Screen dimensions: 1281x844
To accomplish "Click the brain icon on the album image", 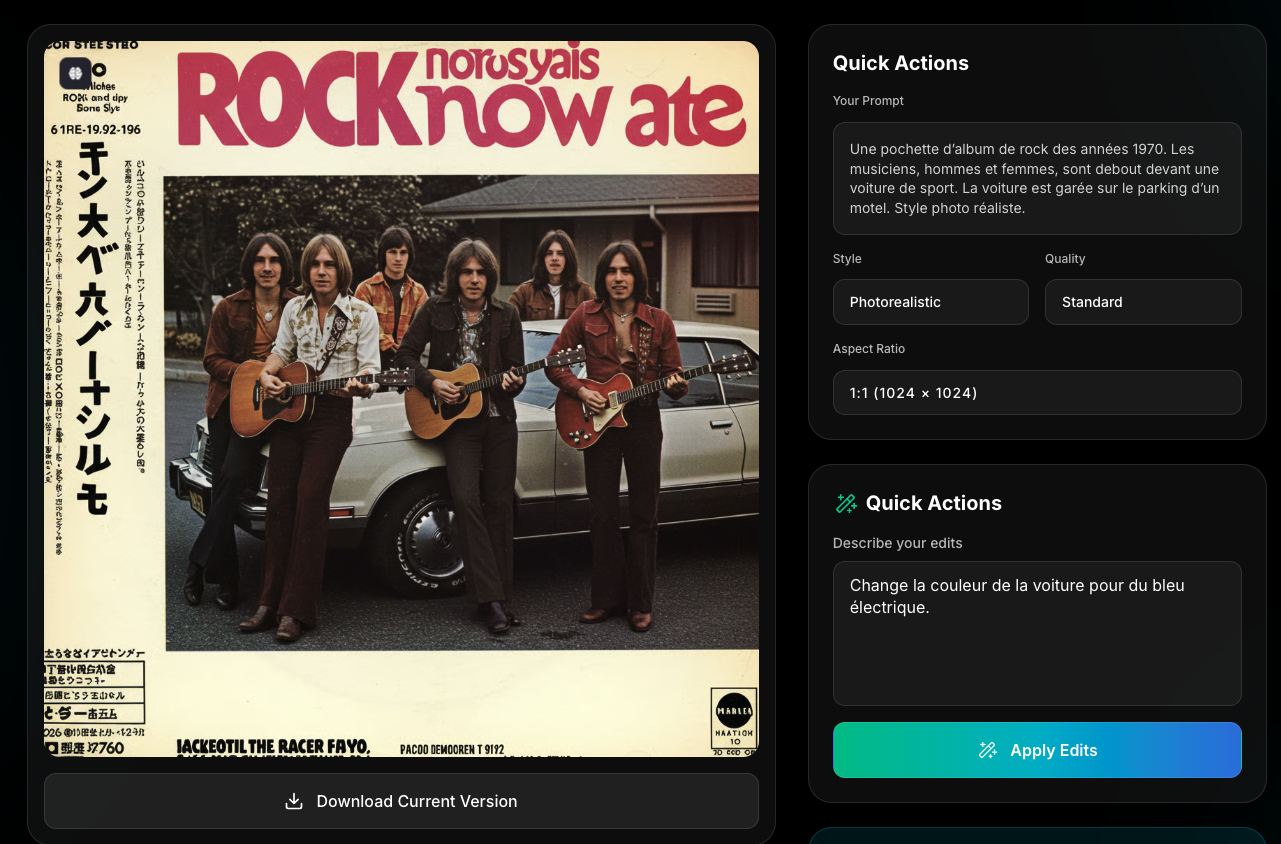I will click(75, 73).
